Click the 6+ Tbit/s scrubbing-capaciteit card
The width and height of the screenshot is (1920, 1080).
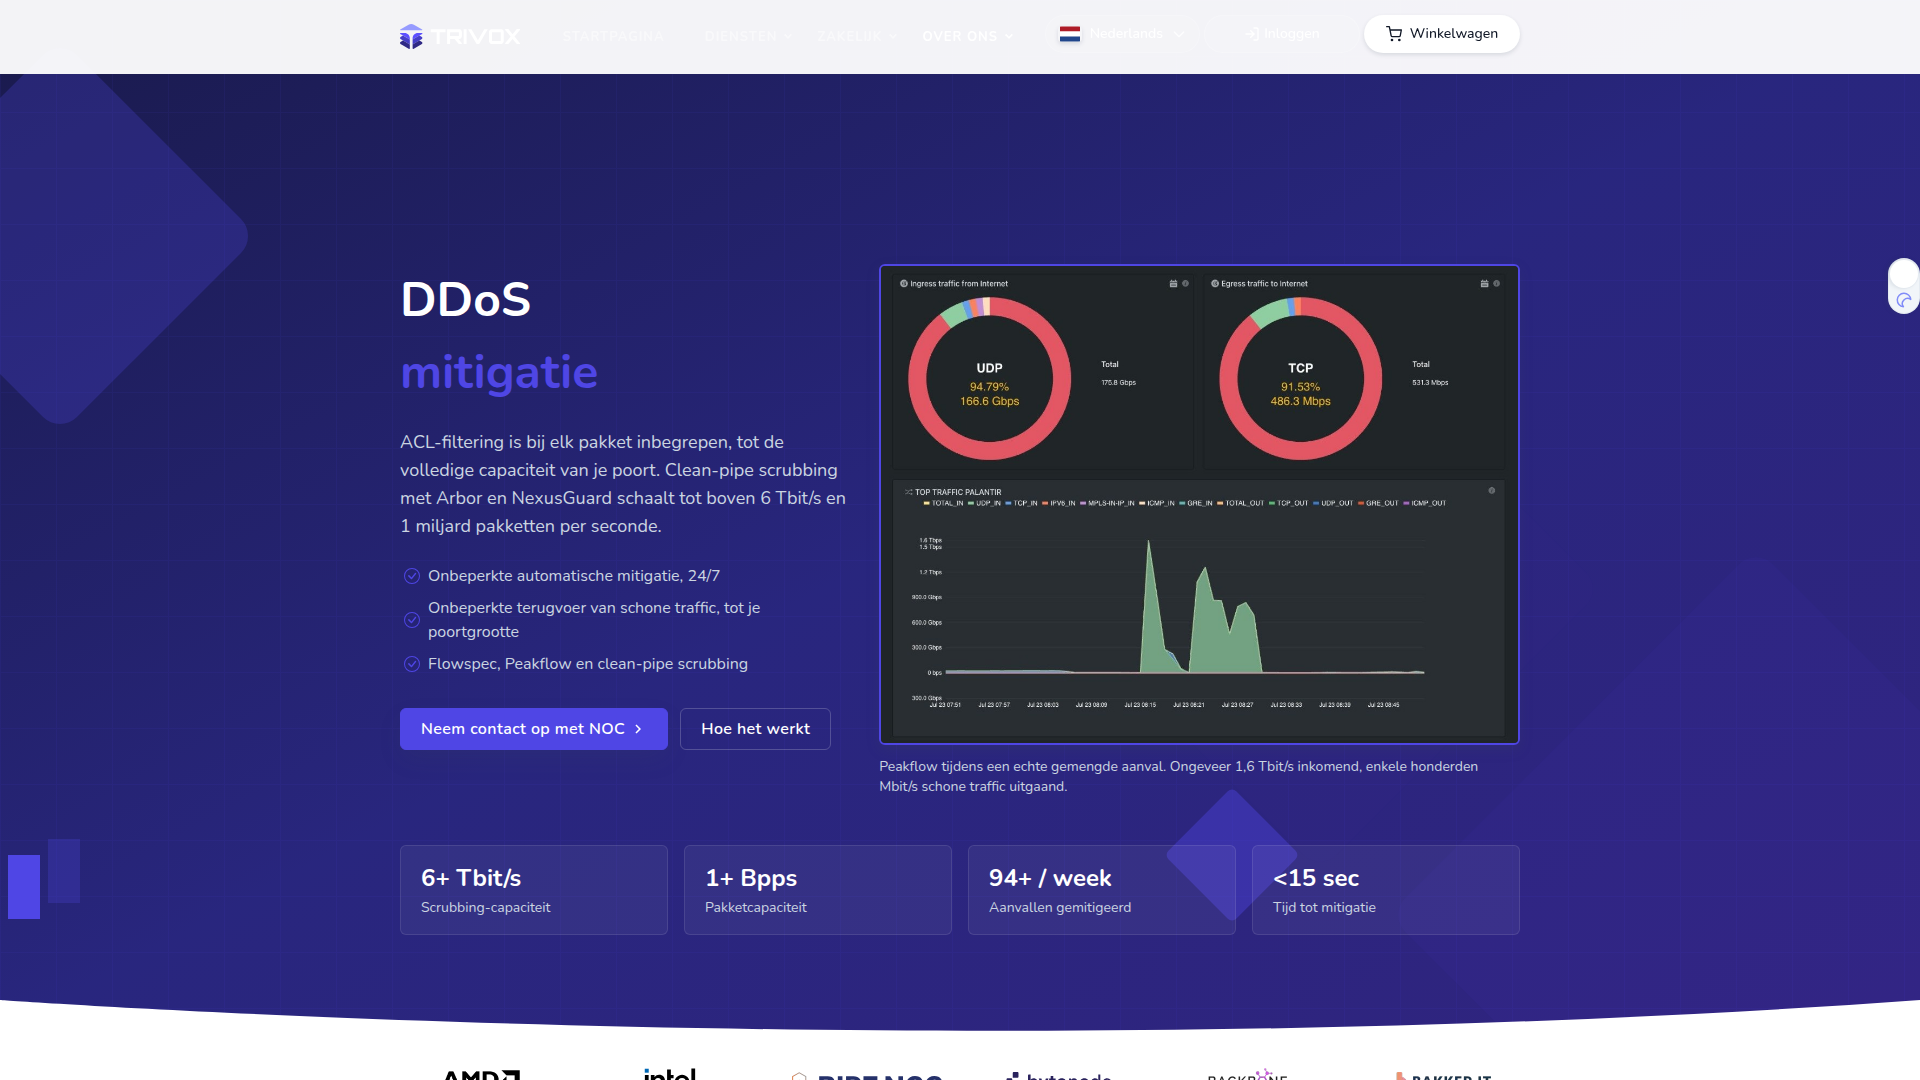[534, 890]
